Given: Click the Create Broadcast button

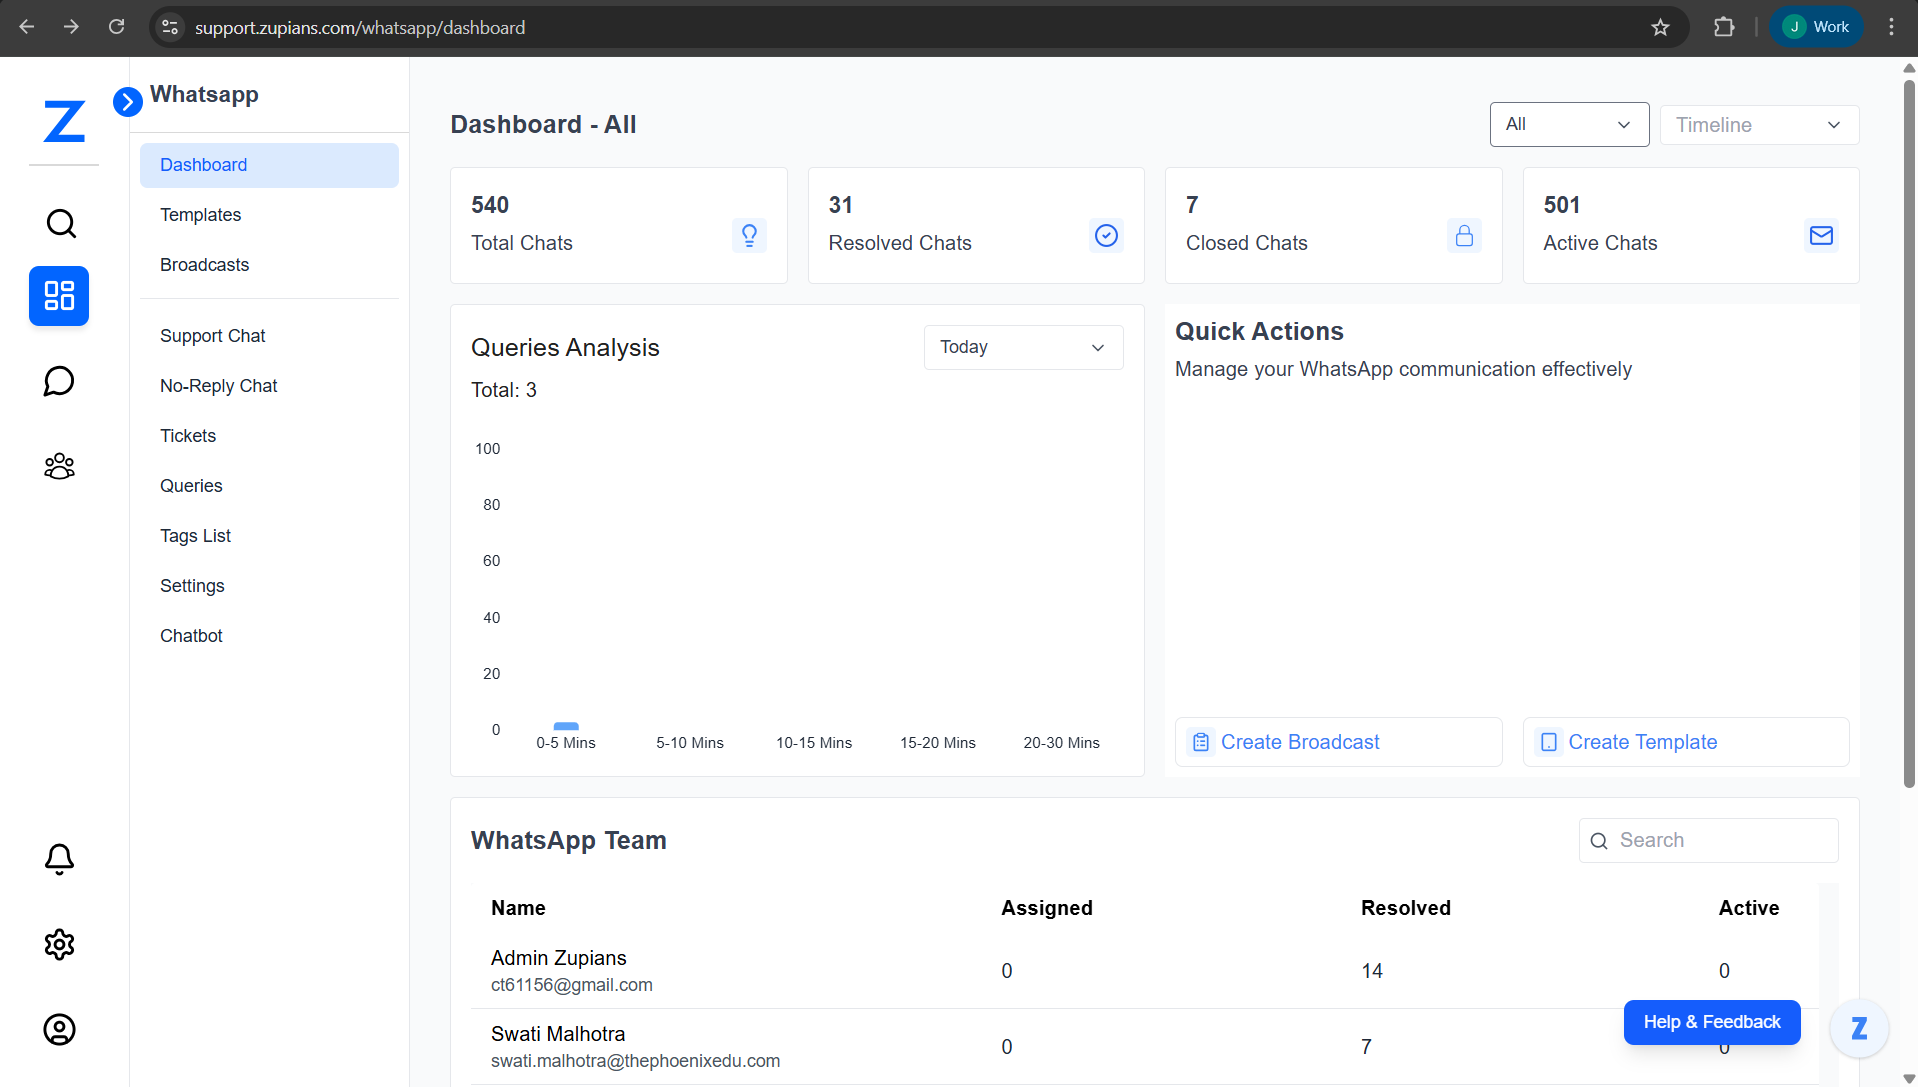Looking at the screenshot, I should (1337, 741).
